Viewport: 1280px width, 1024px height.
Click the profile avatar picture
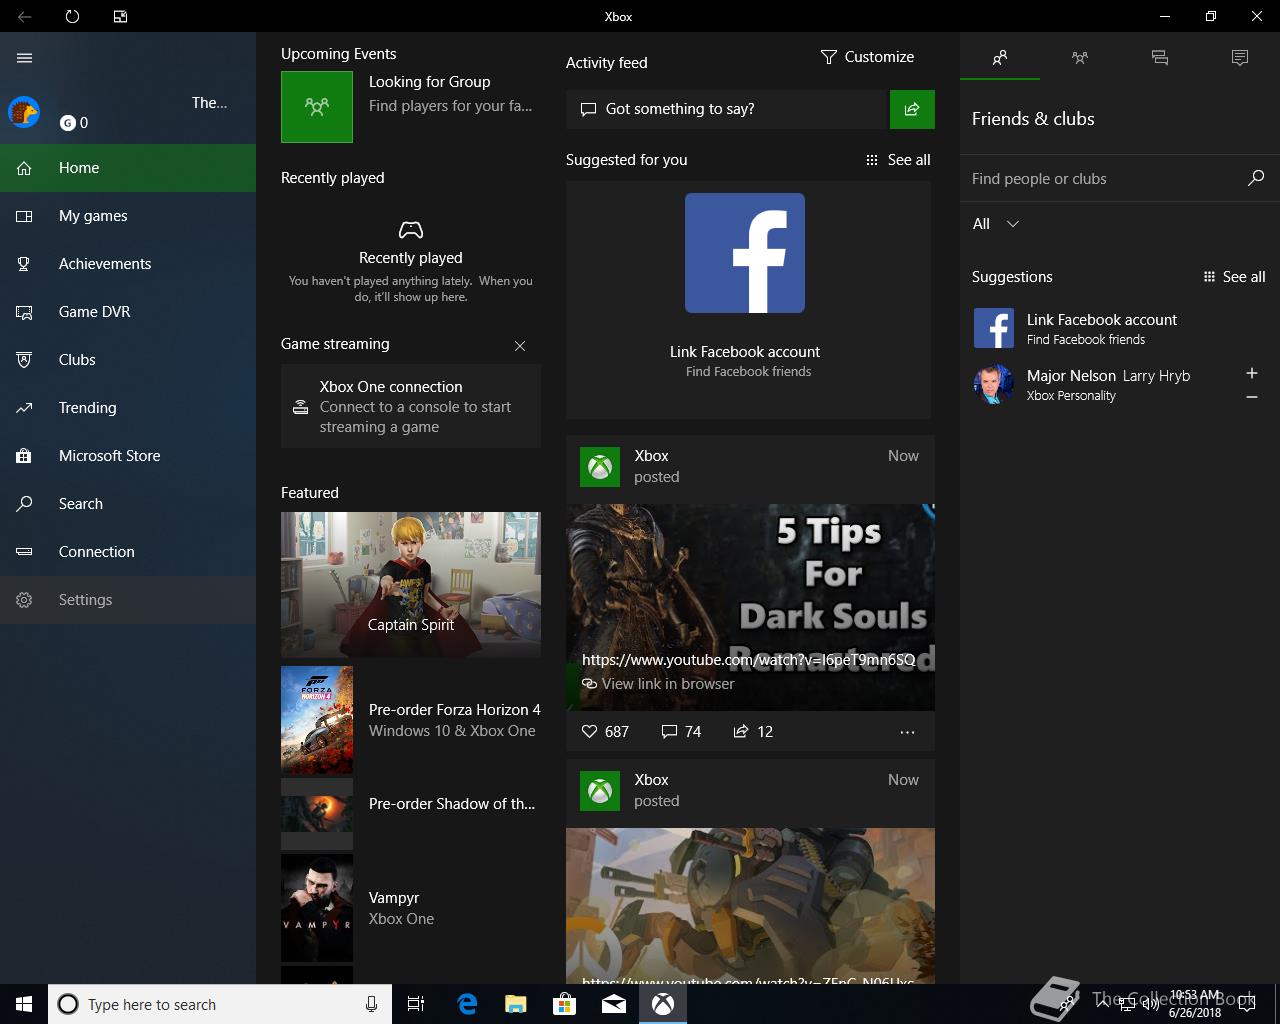pos(24,112)
